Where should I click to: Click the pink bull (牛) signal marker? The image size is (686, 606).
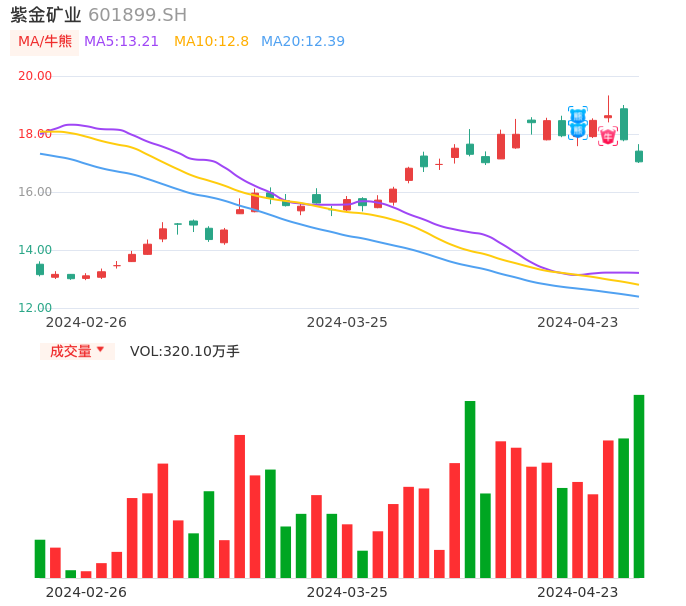coord(608,137)
